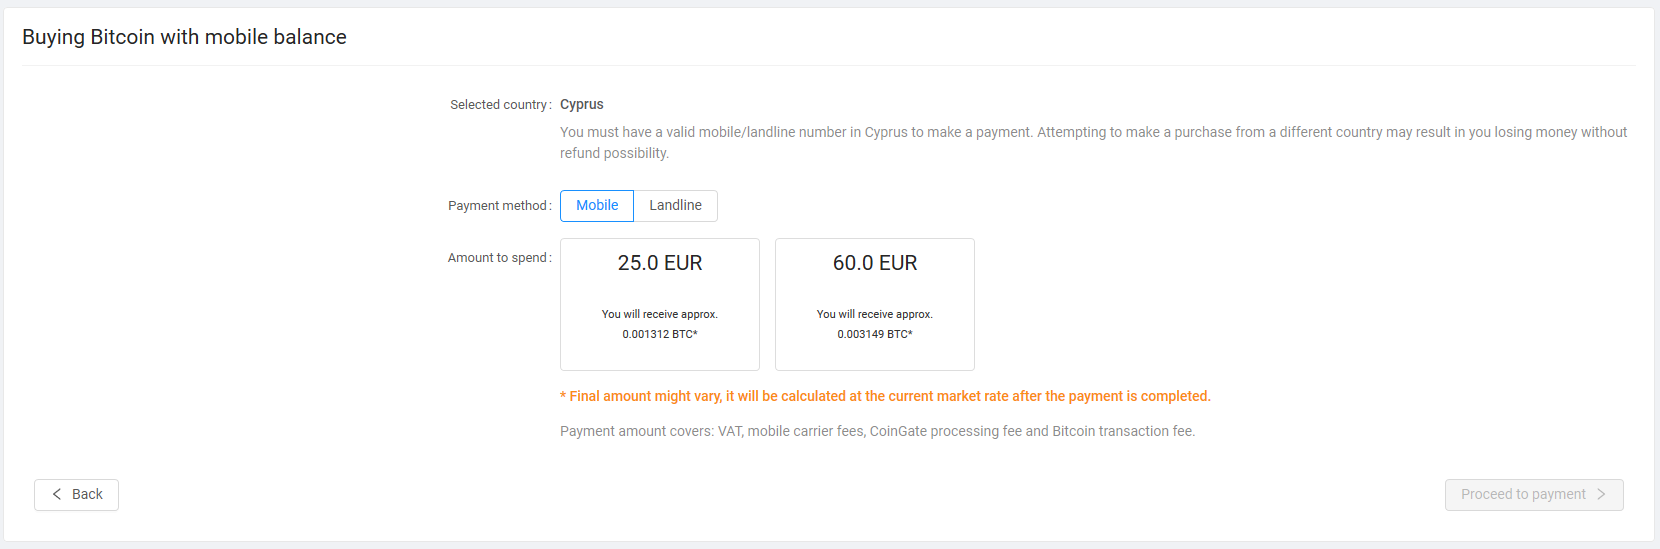Go back using the Back button
This screenshot has width=1660, height=549.
pos(76,495)
